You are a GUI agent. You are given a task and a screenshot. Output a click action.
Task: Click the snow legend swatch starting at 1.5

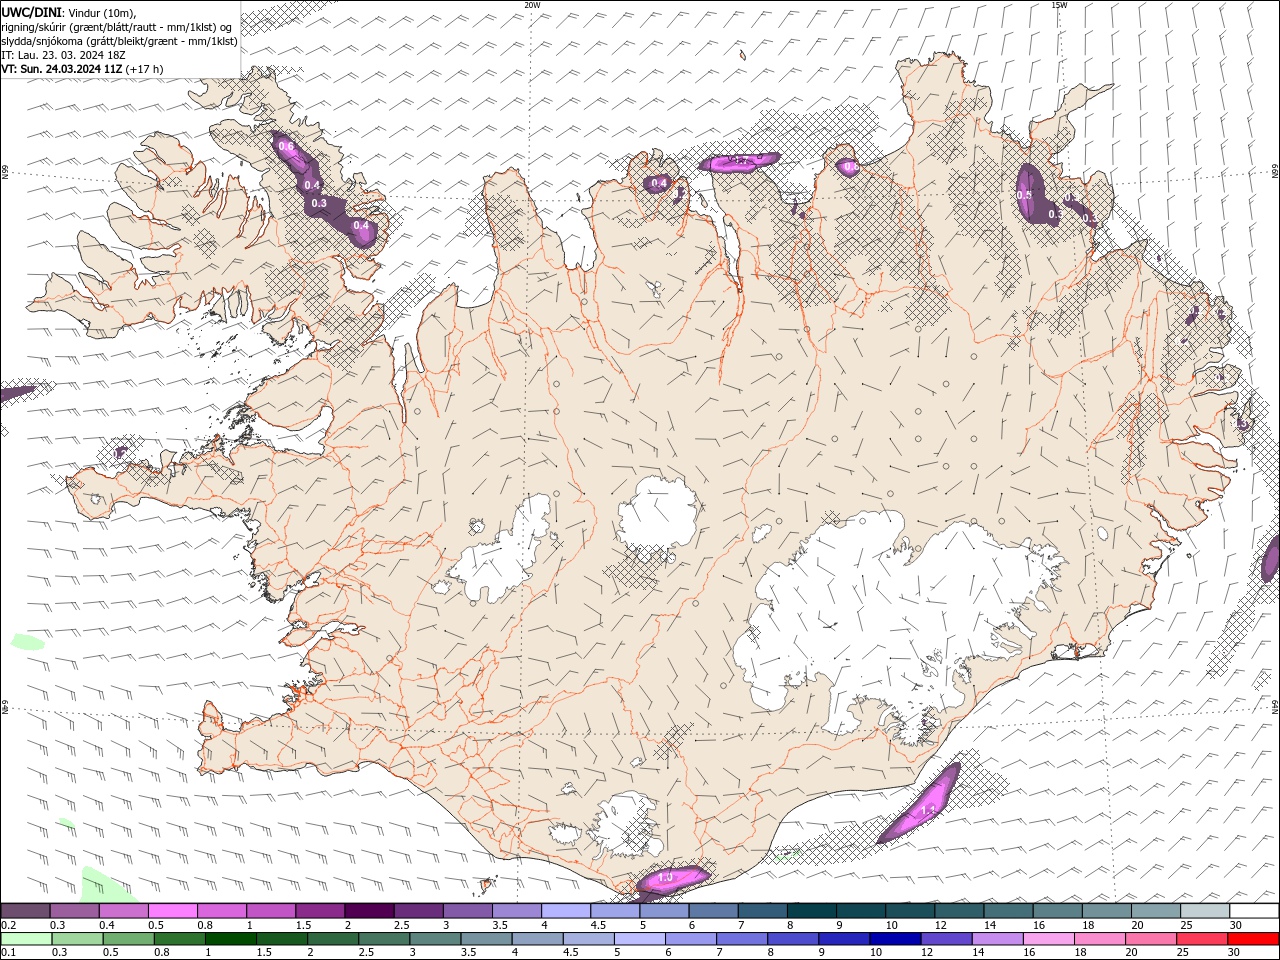pos(319,911)
